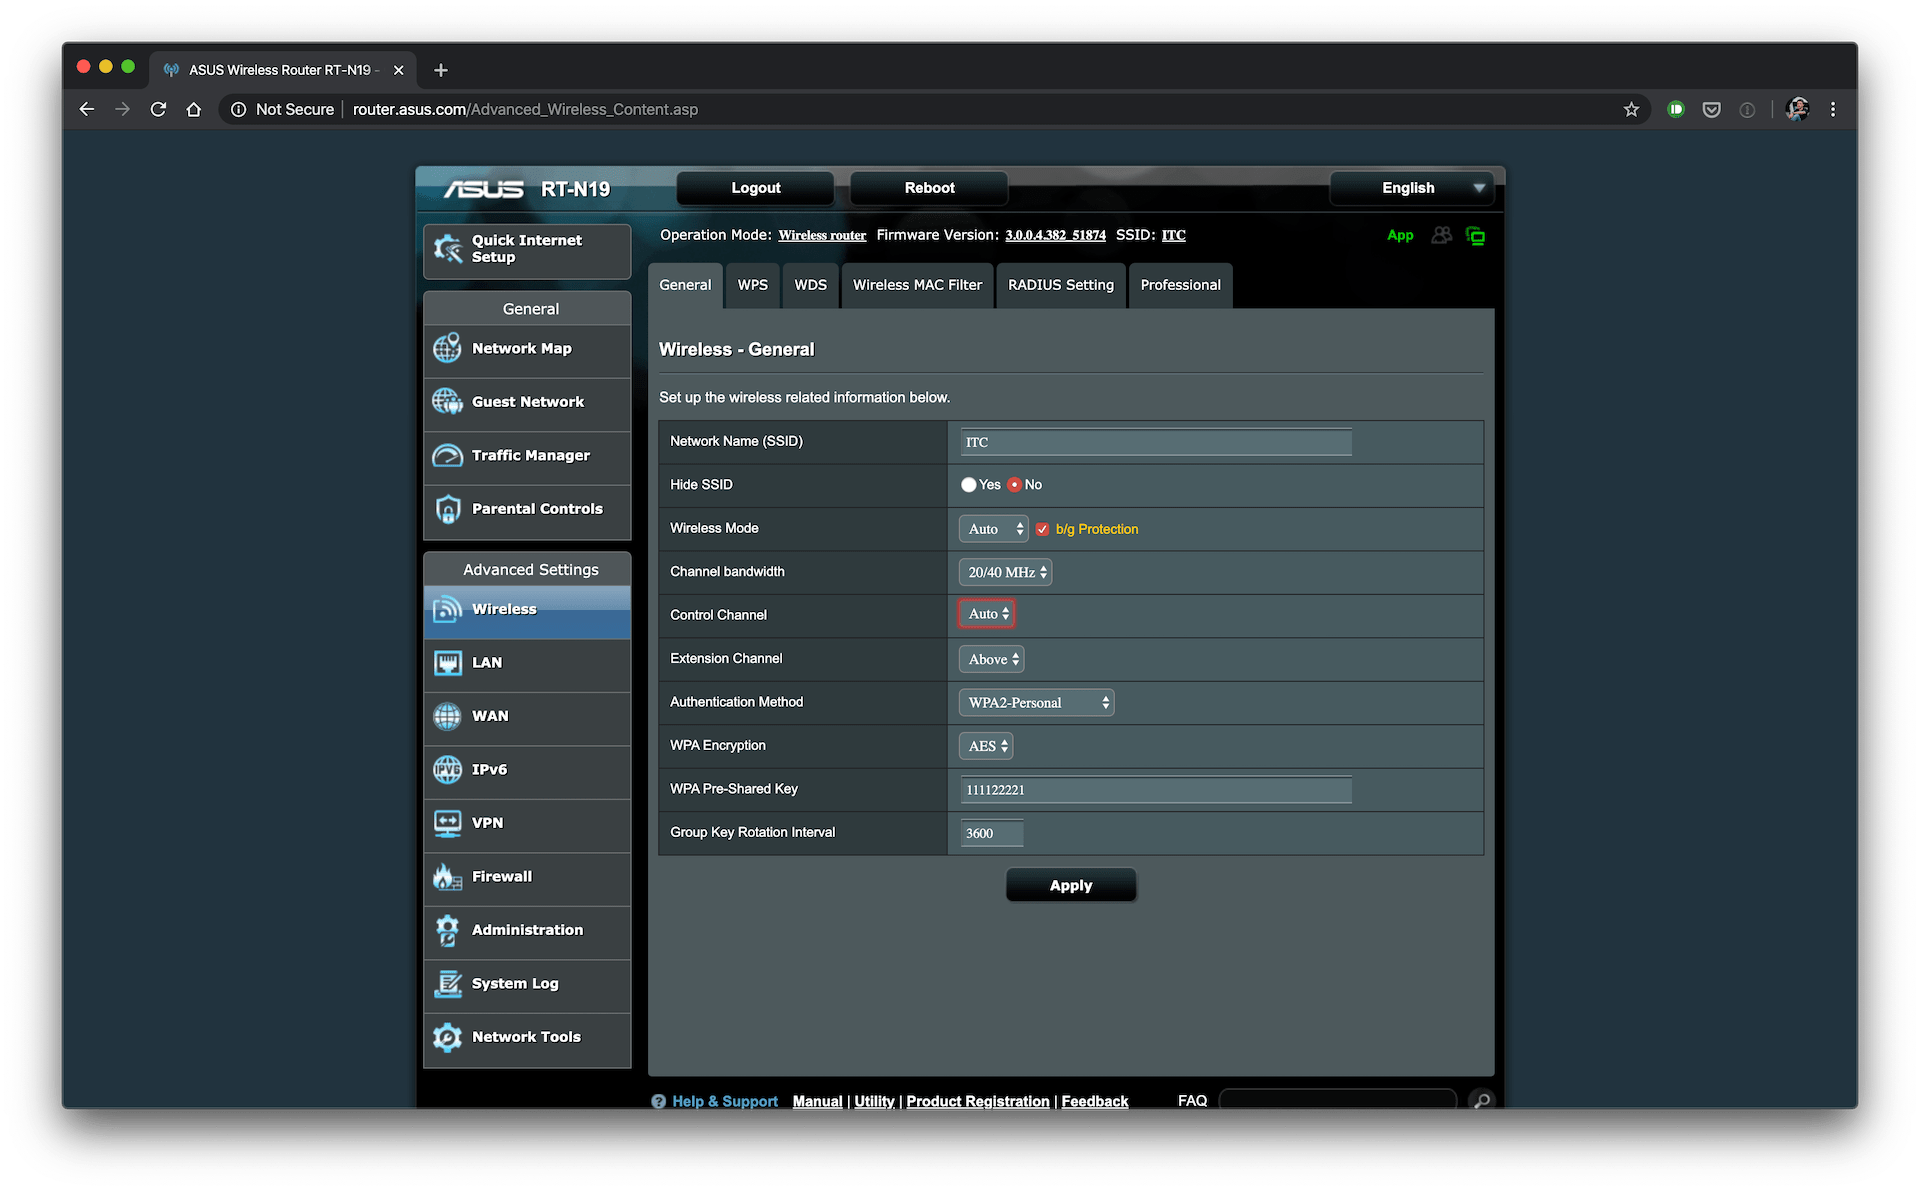1920x1191 pixels.
Task: Click the LAN port icon
Action: pos(447,663)
